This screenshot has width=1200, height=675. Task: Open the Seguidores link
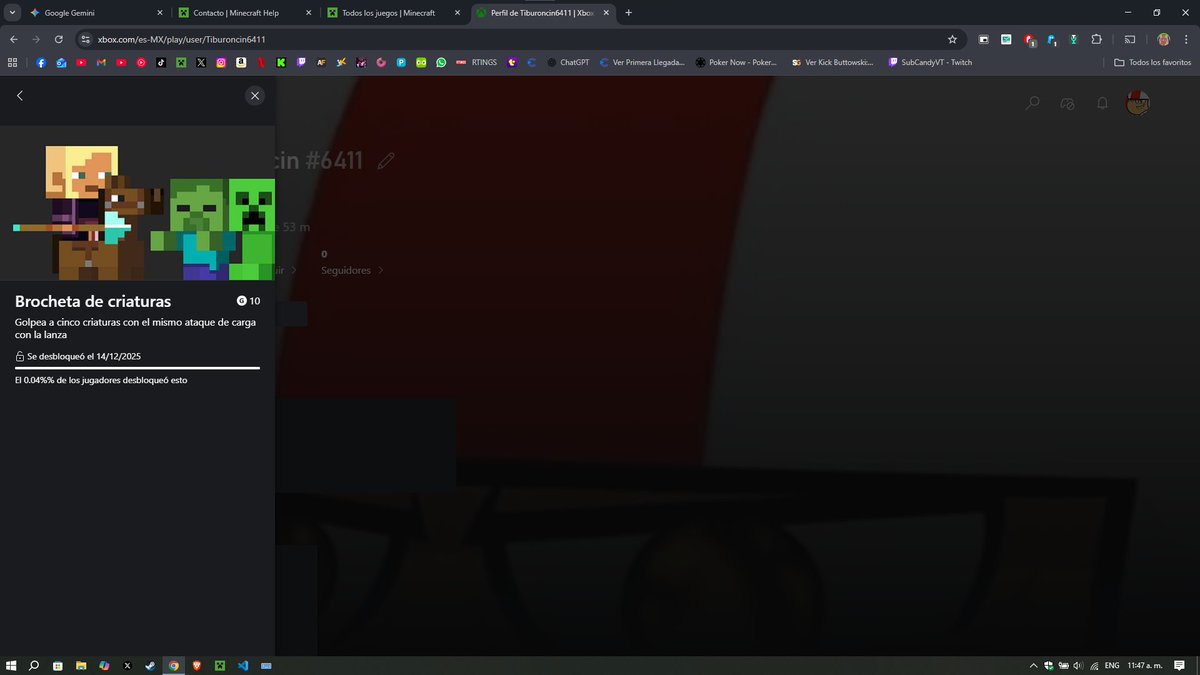(352, 270)
